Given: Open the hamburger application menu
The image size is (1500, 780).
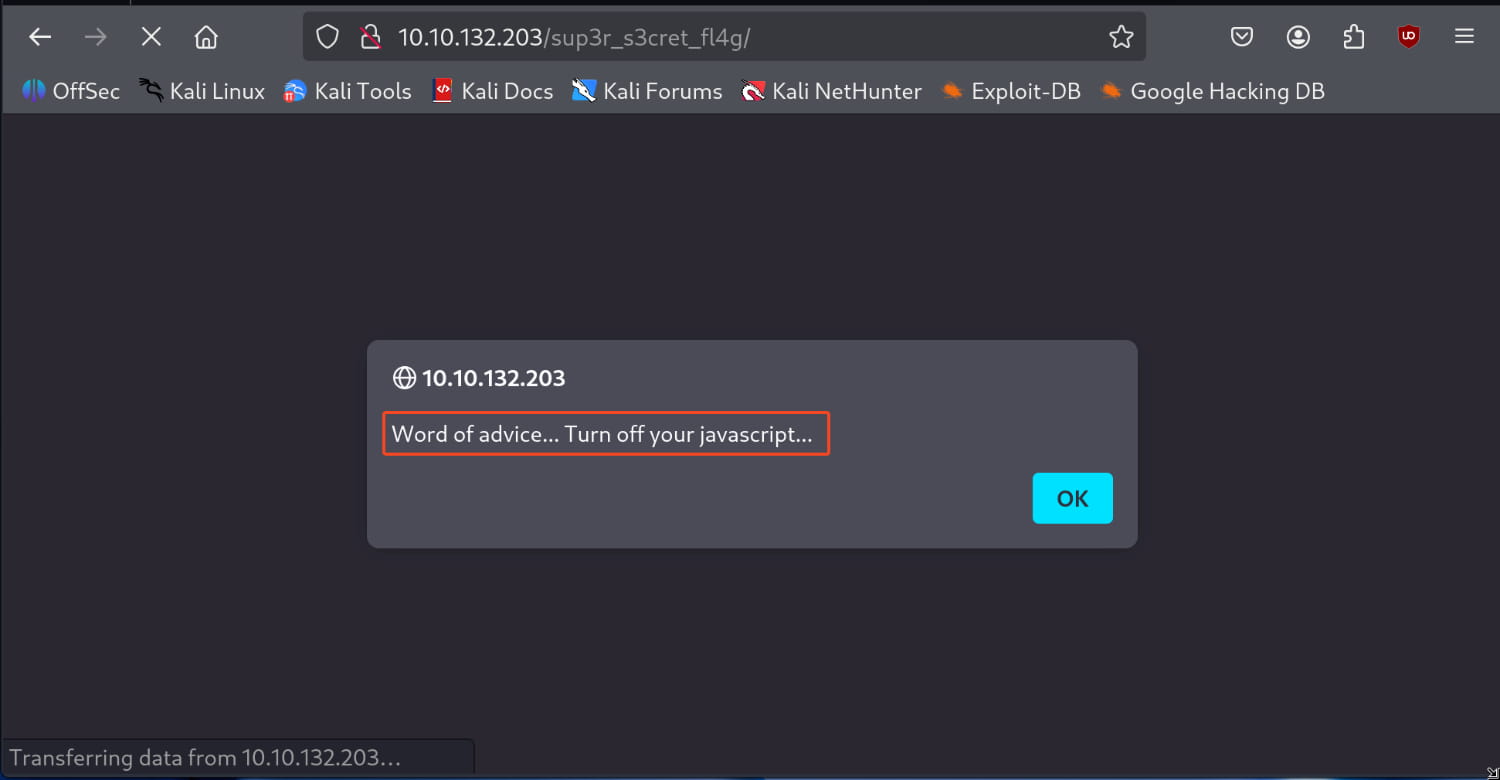Looking at the screenshot, I should click(1464, 37).
